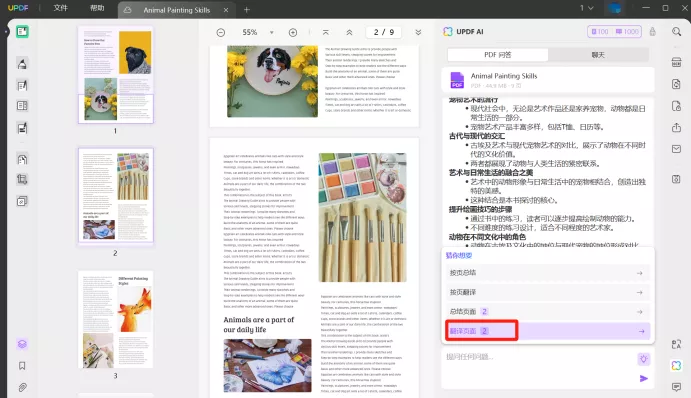
Task: Open the Search magnifier icon
Action: coord(676,32)
